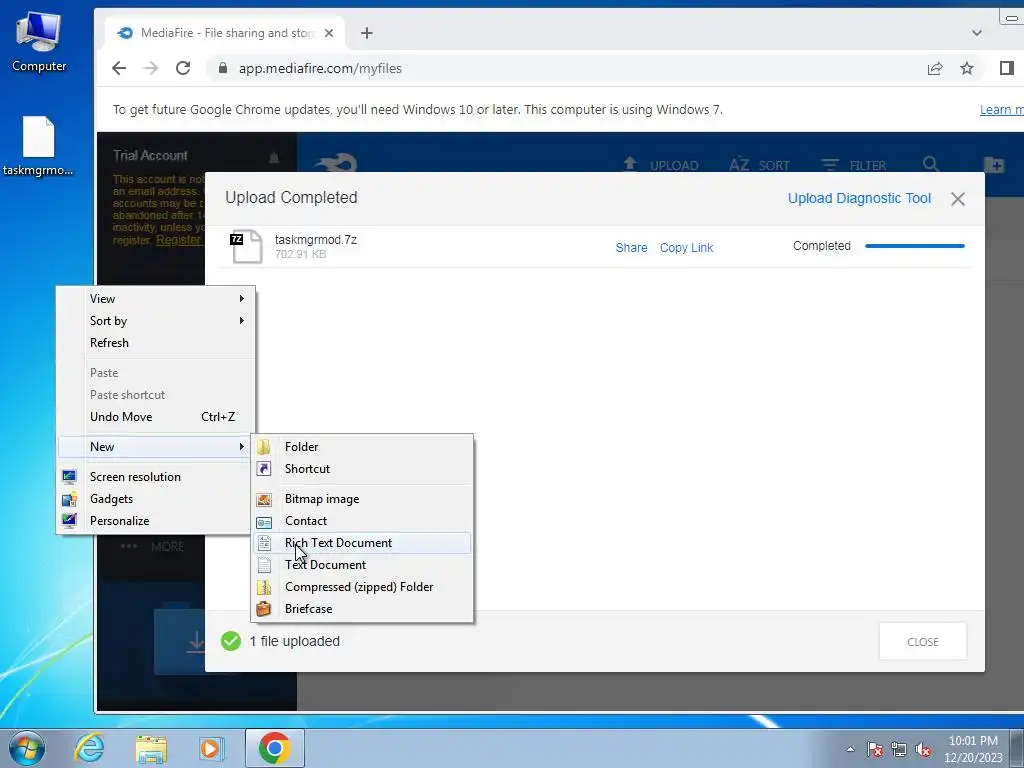
Task: Launch Internet Explorer from taskbar
Action: [89, 748]
